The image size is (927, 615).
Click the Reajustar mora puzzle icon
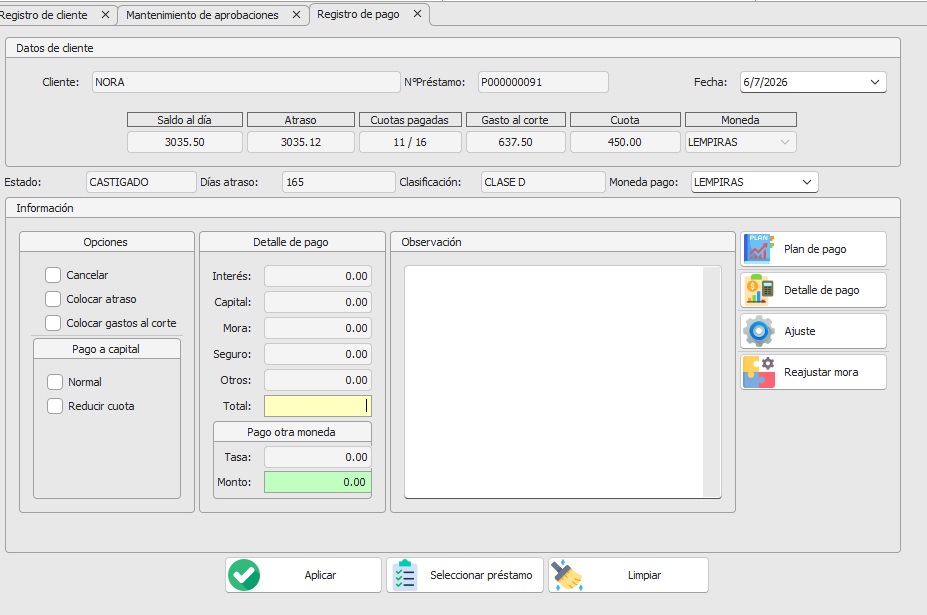click(x=759, y=372)
